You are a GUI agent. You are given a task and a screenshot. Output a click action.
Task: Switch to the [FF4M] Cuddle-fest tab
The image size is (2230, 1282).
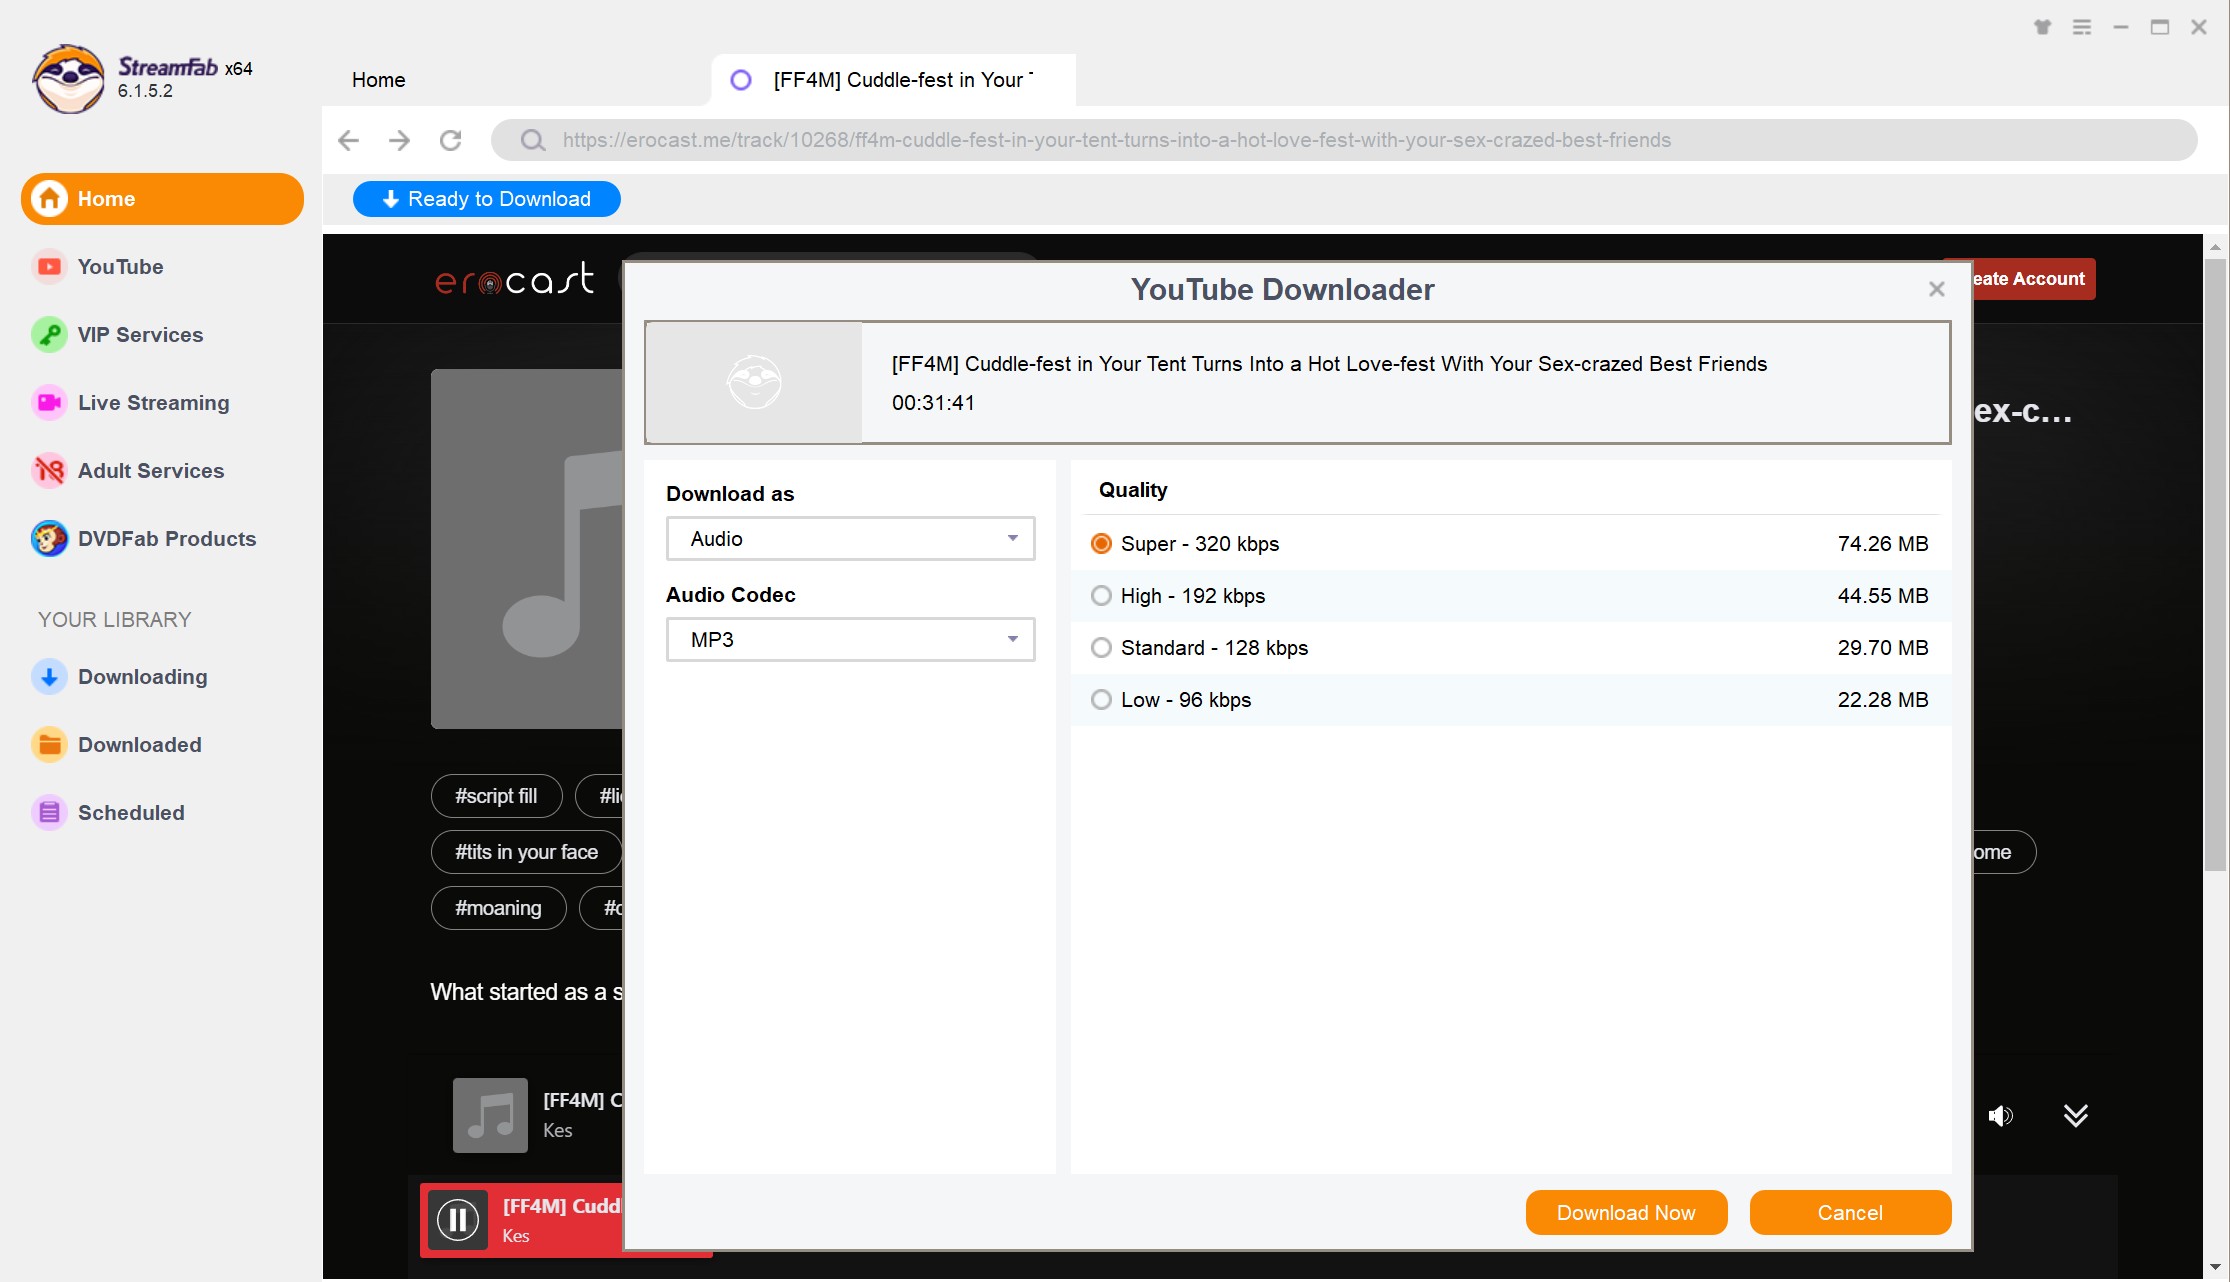pyautogui.click(x=893, y=80)
